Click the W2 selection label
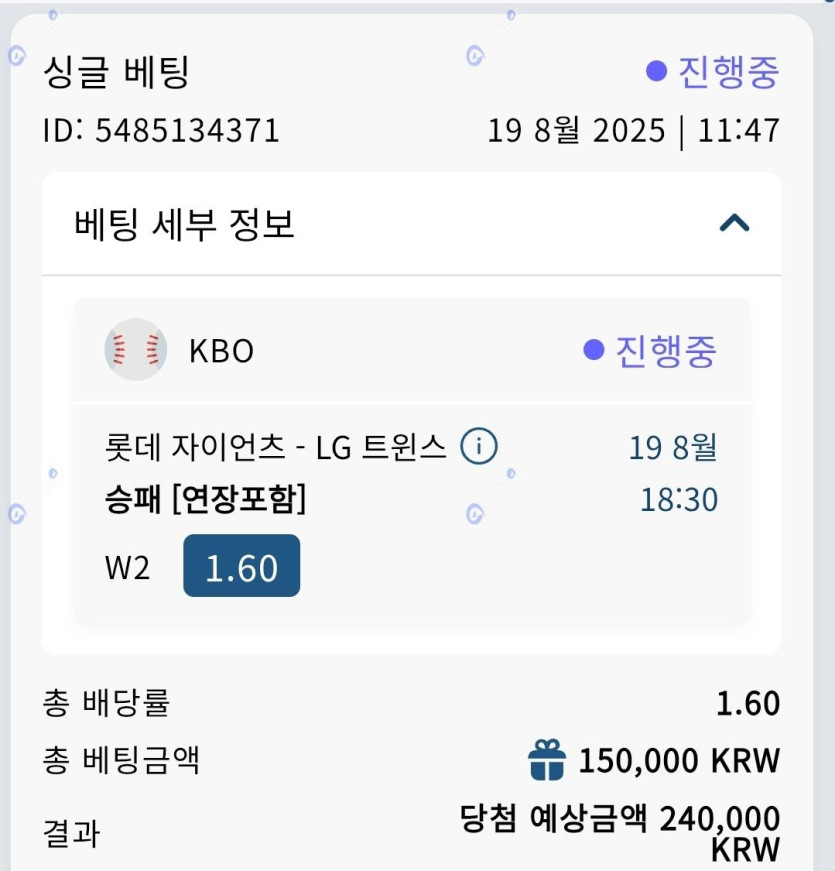The image size is (835, 871). [x=128, y=567]
